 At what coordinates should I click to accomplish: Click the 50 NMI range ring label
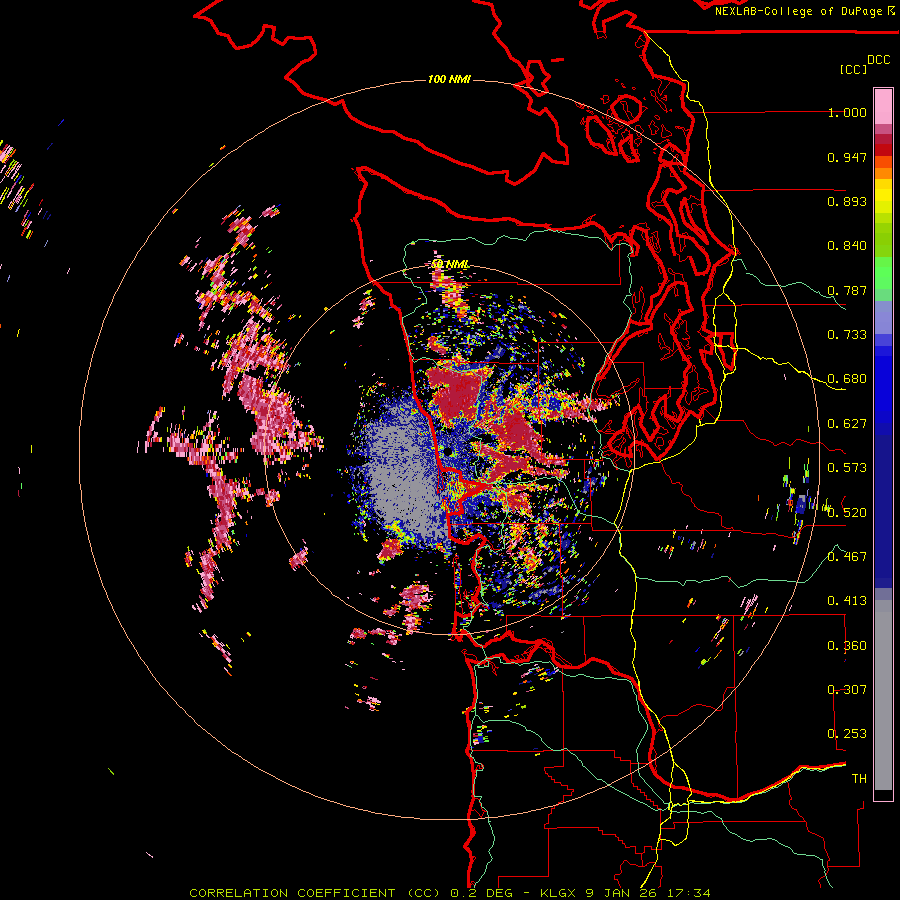click(450, 264)
